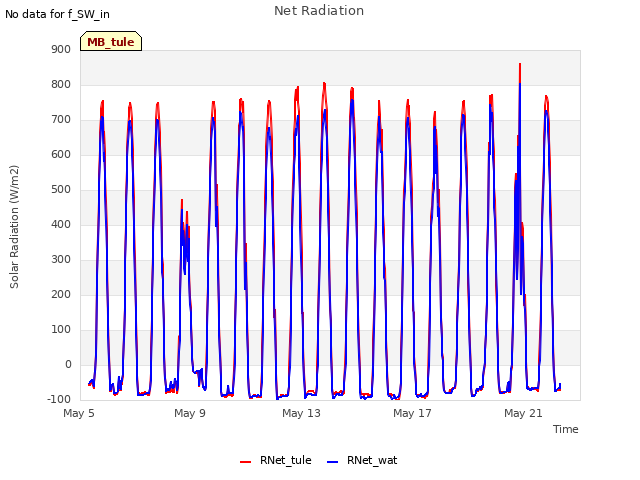
Task: Click the Time axis title
Action: (x=566, y=429)
